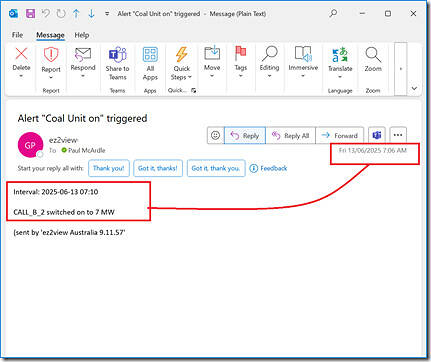The width and height of the screenshot is (431, 362).
Task: Open Editing magnifier icon
Action: (269, 53)
